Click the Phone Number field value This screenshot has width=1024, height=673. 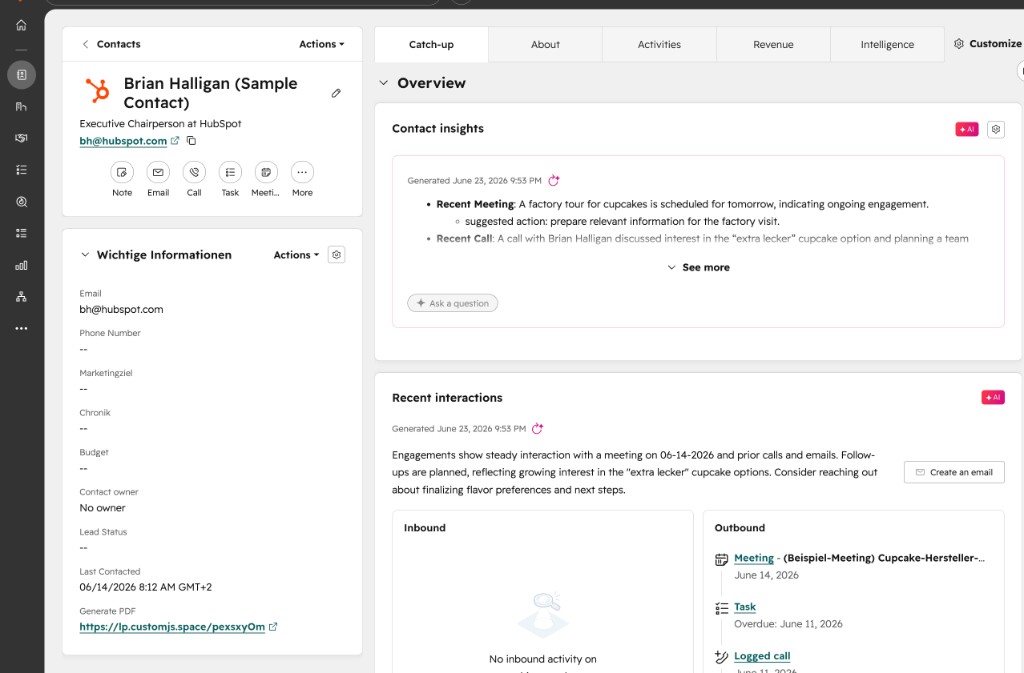click(x=83, y=349)
